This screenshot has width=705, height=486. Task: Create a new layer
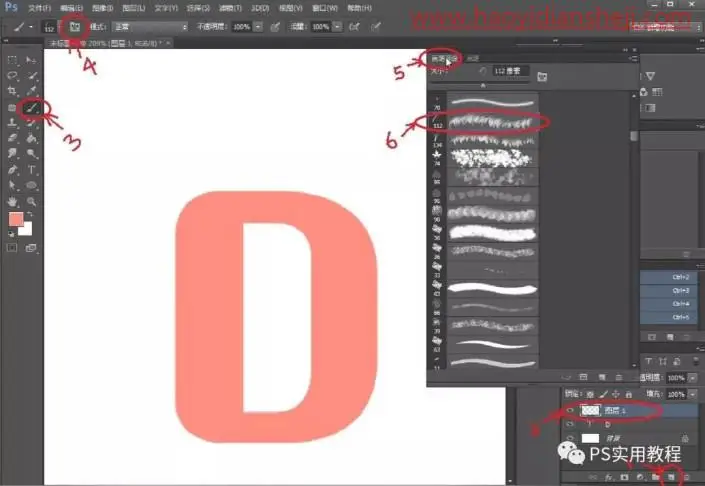coord(671,477)
